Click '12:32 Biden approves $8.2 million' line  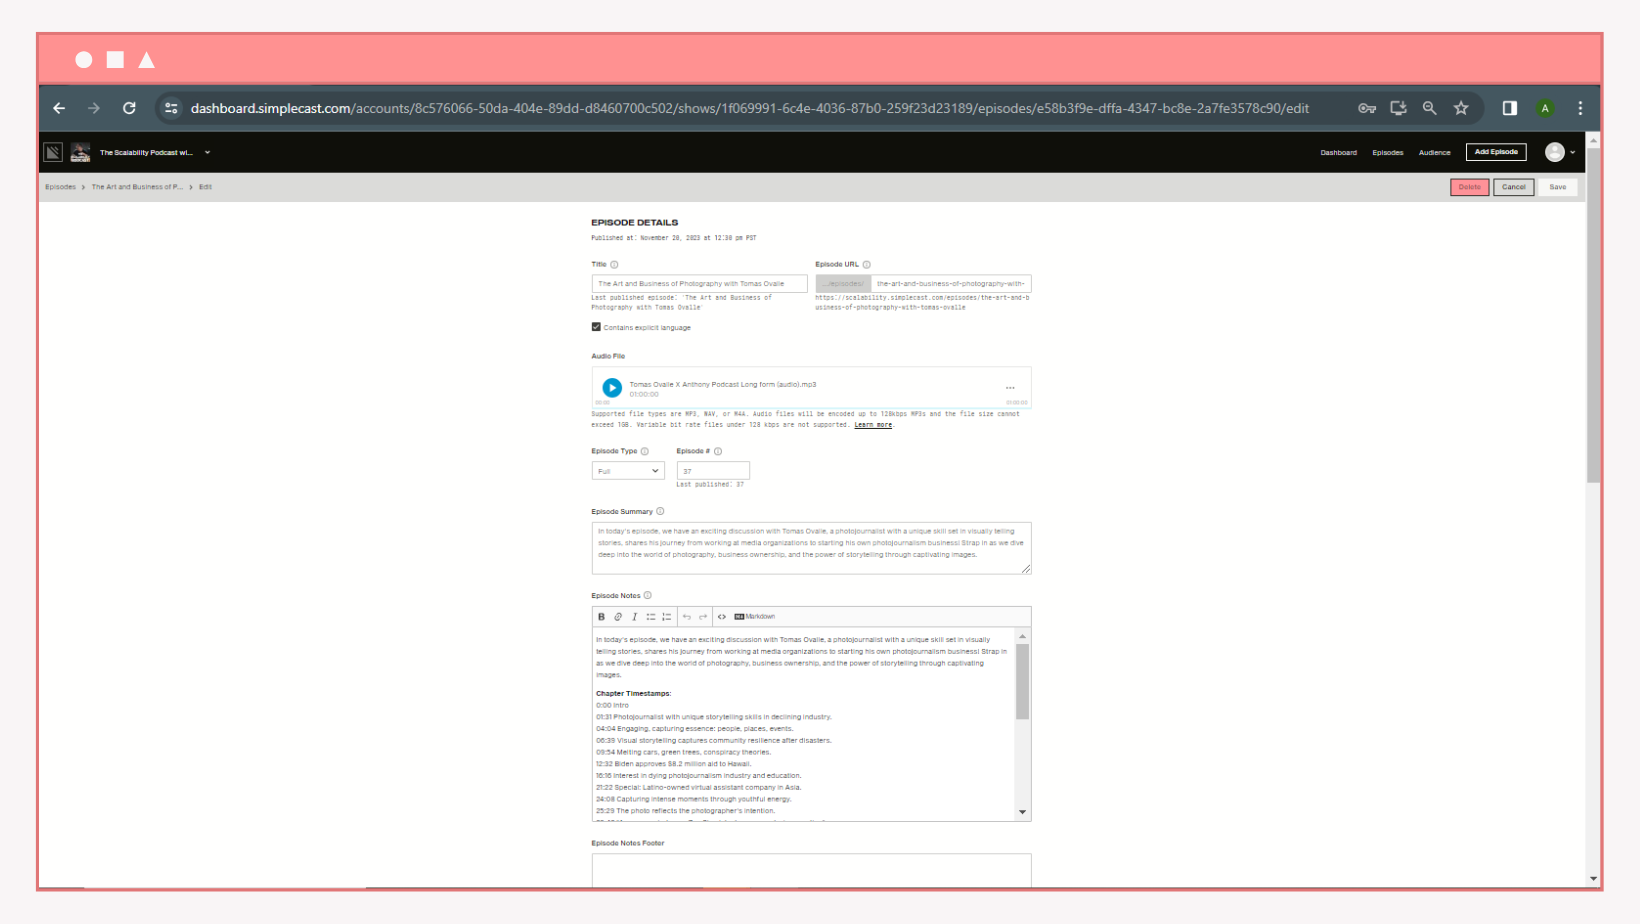(x=673, y=764)
